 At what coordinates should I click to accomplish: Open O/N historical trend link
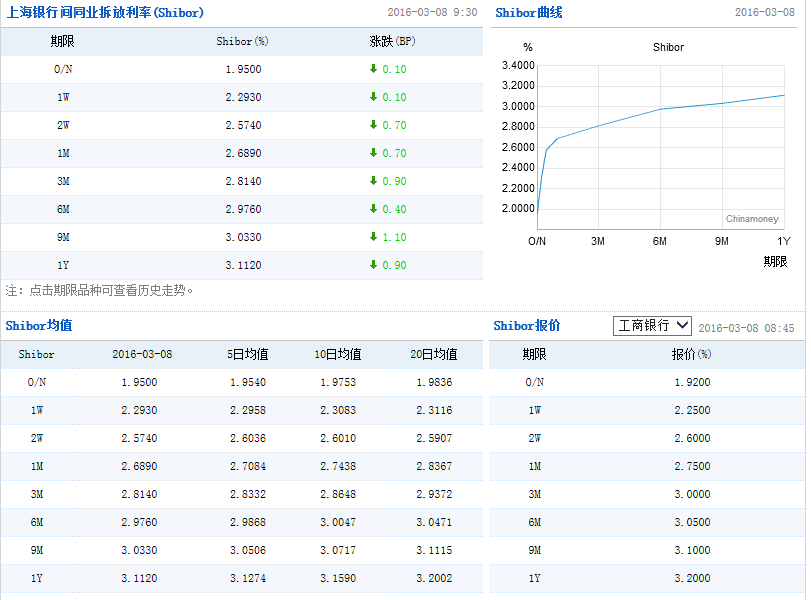coord(62,69)
